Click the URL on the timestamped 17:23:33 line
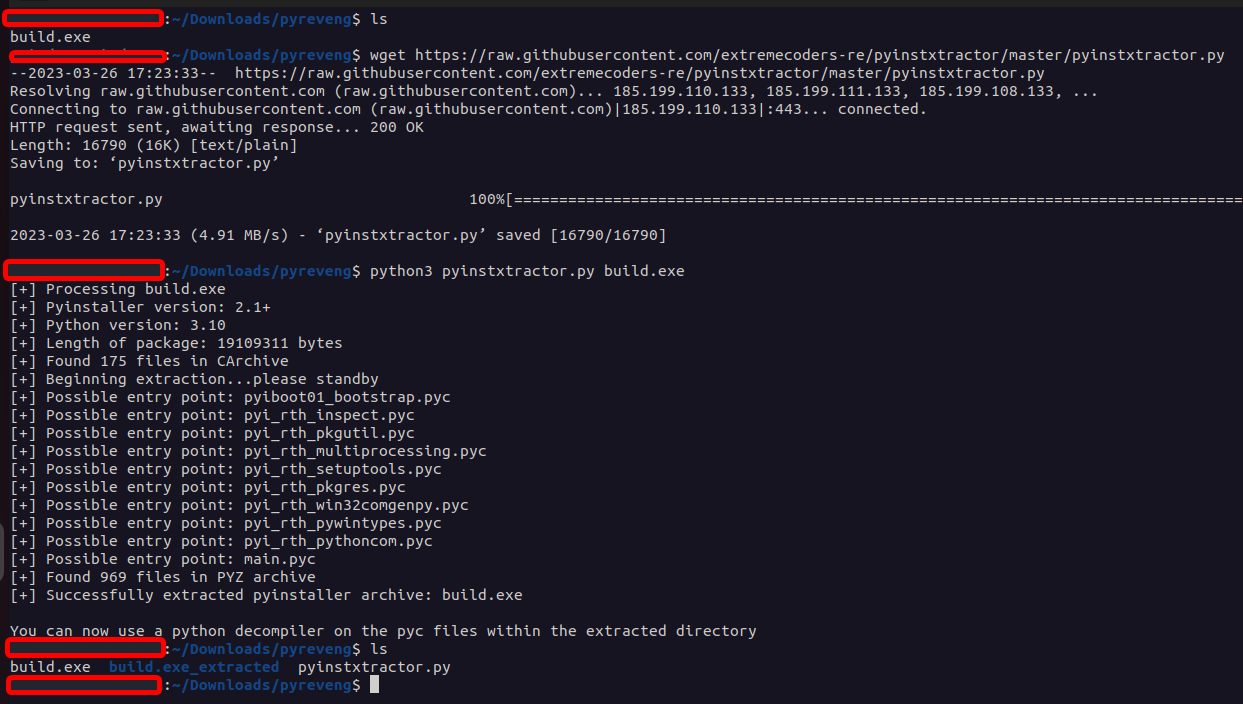The height and width of the screenshot is (704, 1243). [x=640, y=73]
